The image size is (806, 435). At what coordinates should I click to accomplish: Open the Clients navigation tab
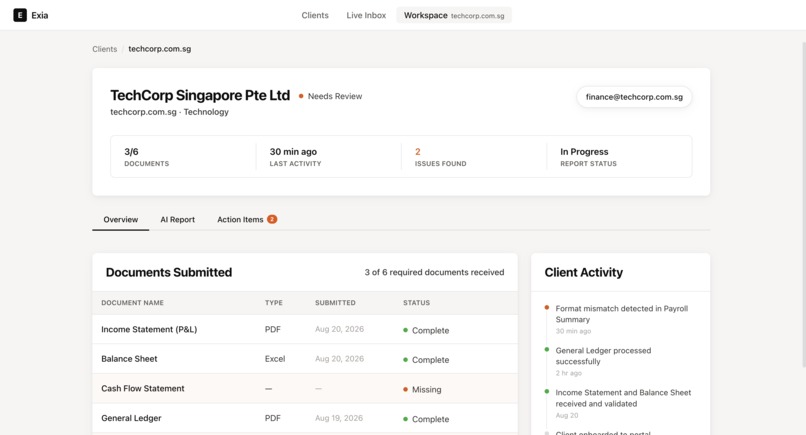tap(315, 15)
